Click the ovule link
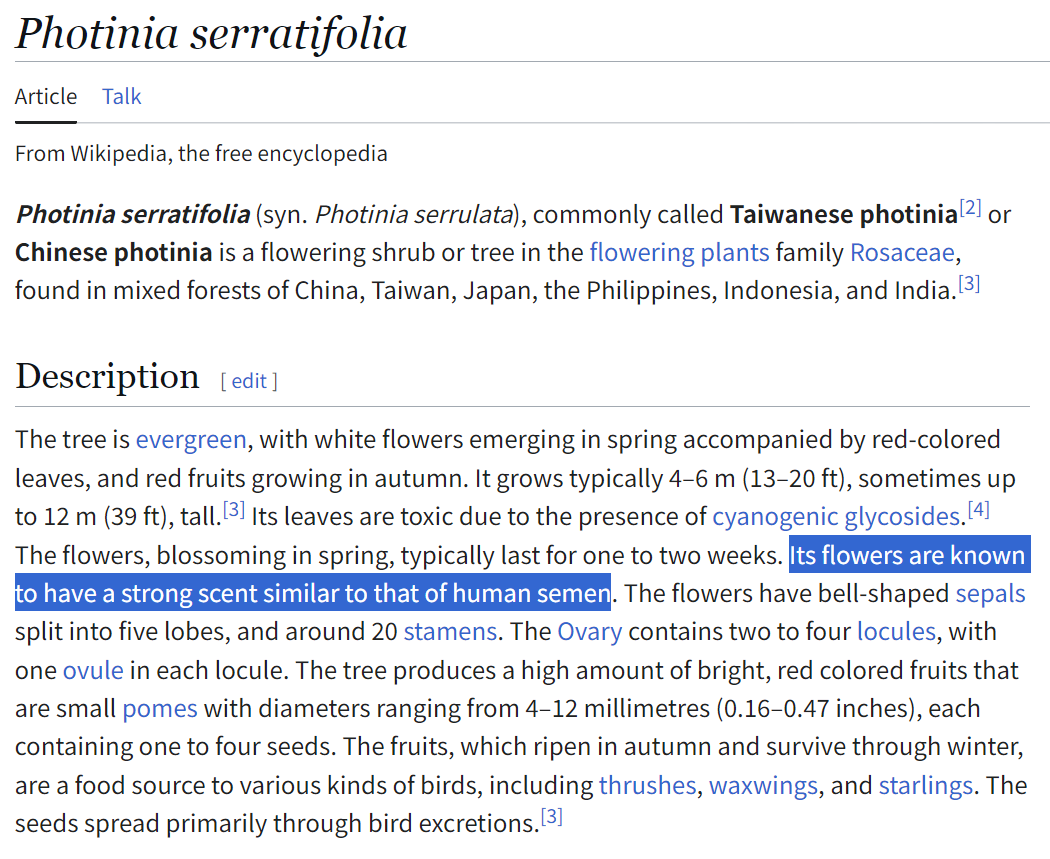The height and width of the screenshot is (859, 1050). (93, 670)
